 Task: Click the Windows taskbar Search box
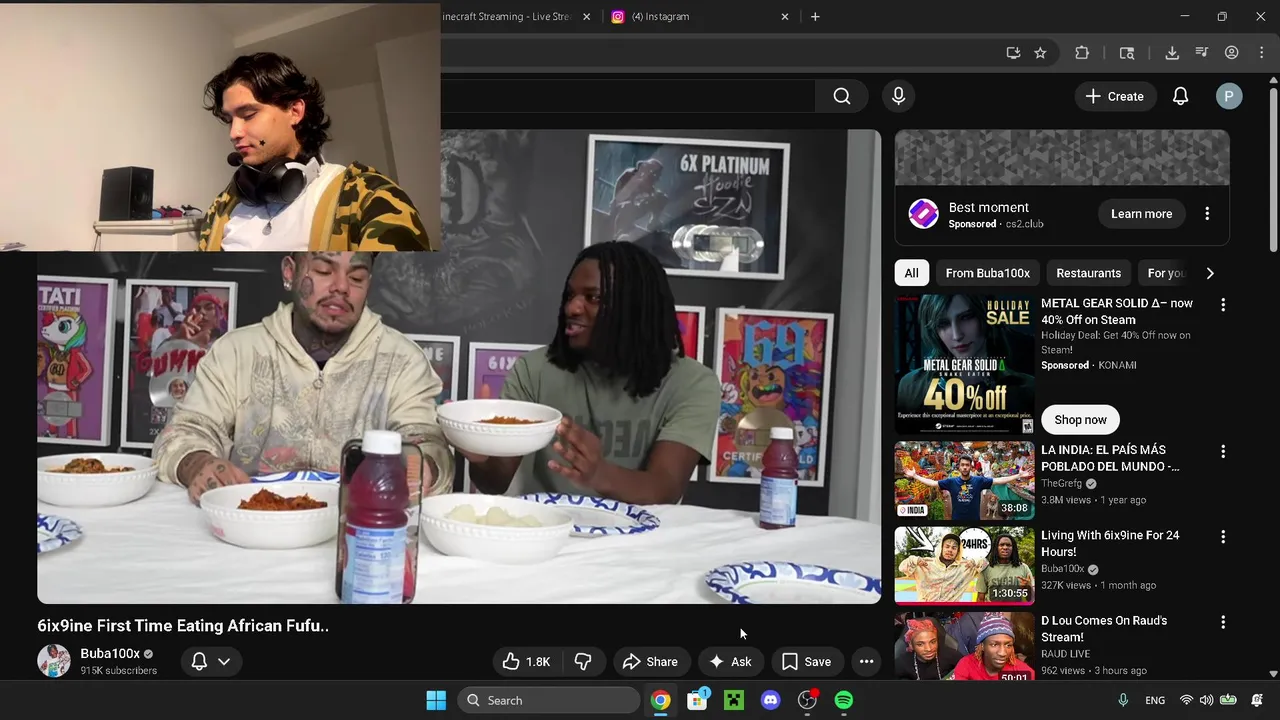click(x=549, y=700)
